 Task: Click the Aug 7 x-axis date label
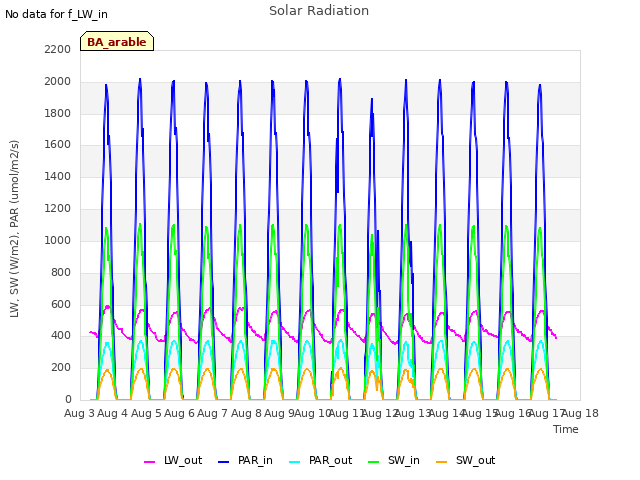(x=213, y=413)
